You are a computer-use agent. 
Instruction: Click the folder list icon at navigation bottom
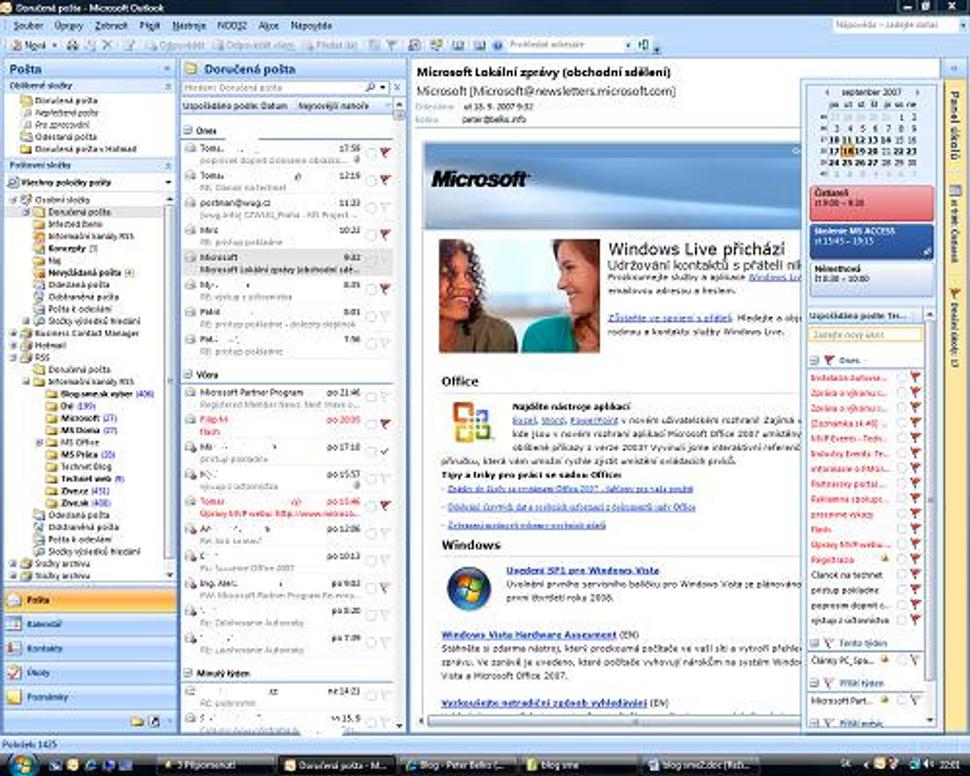[137, 722]
